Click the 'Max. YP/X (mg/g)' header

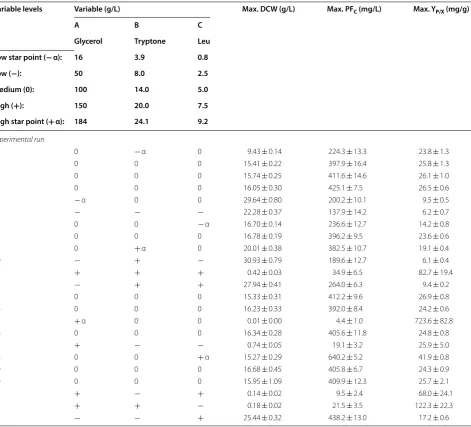pos(441,10)
